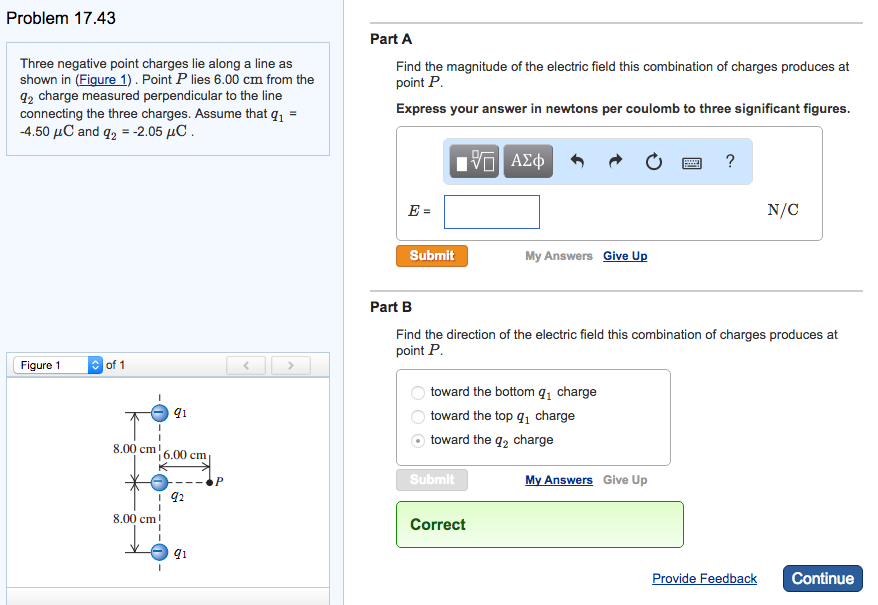Click My Answers under Part B
878x605 pixels.
click(558, 480)
